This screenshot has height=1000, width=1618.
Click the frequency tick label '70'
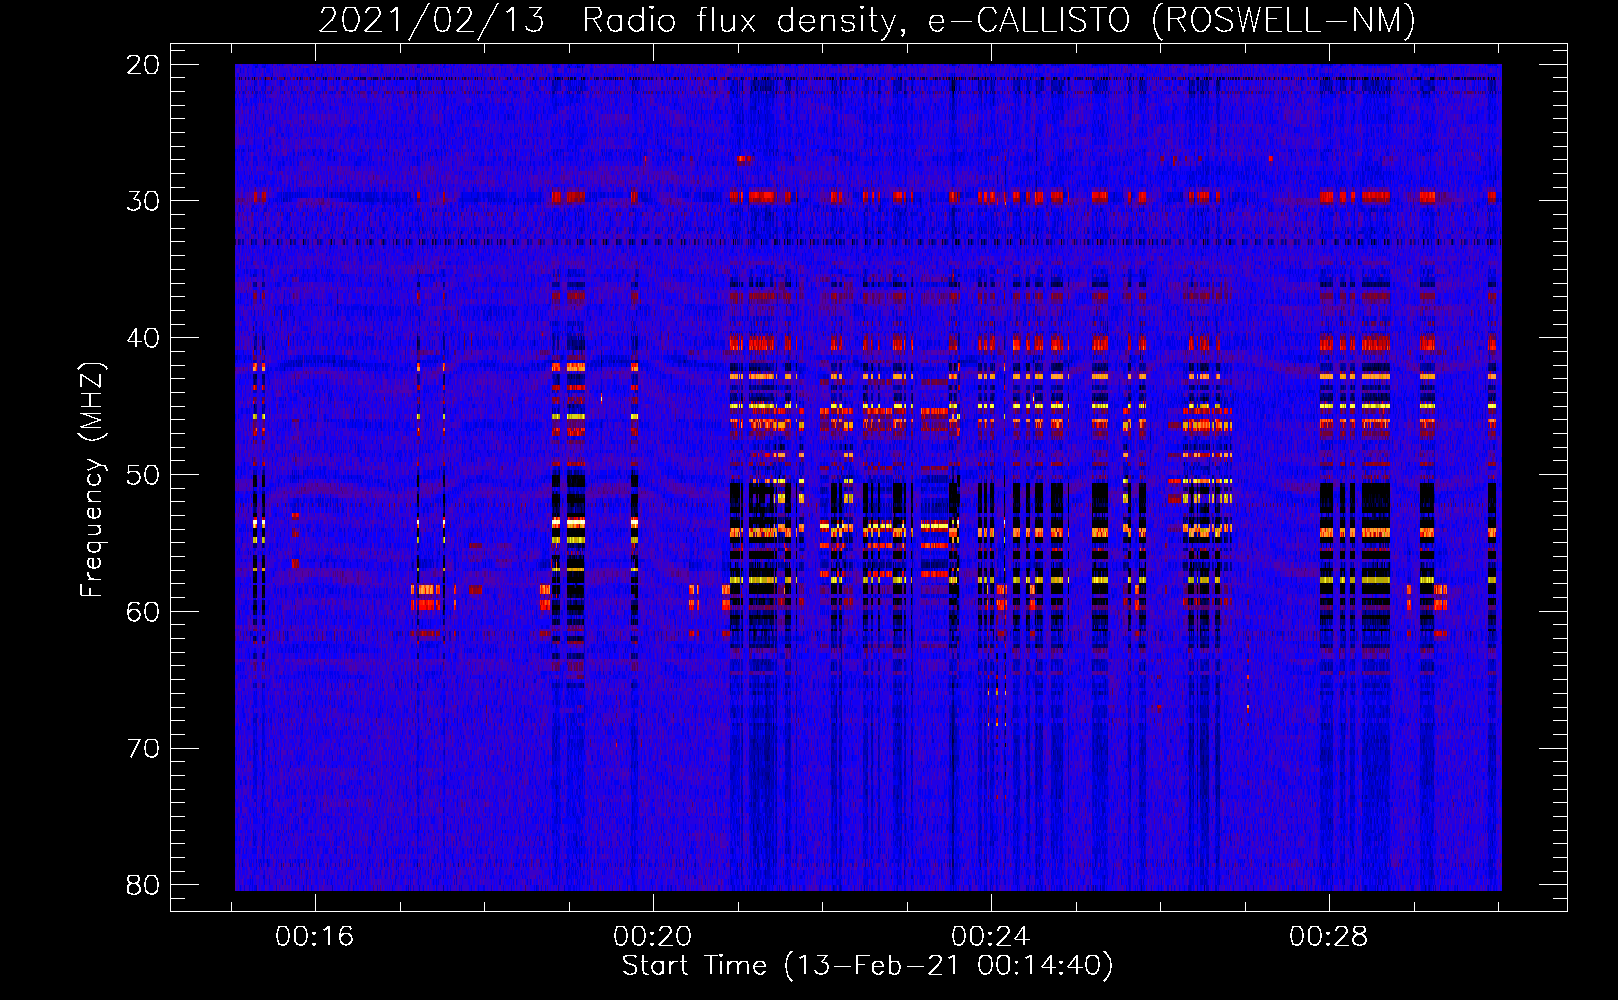tap(143, 748)
